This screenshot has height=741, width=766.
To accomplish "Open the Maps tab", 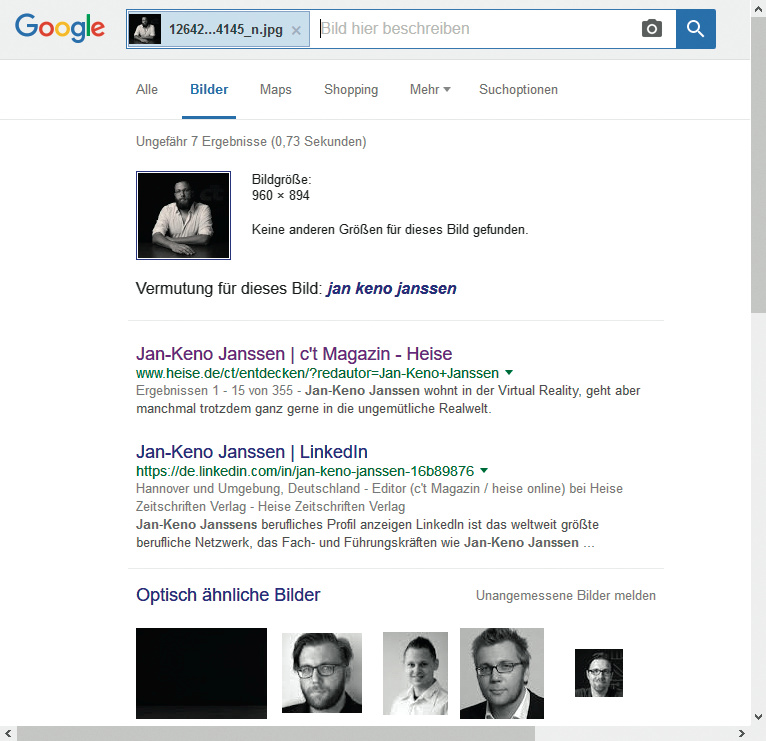I will point(276,90).
